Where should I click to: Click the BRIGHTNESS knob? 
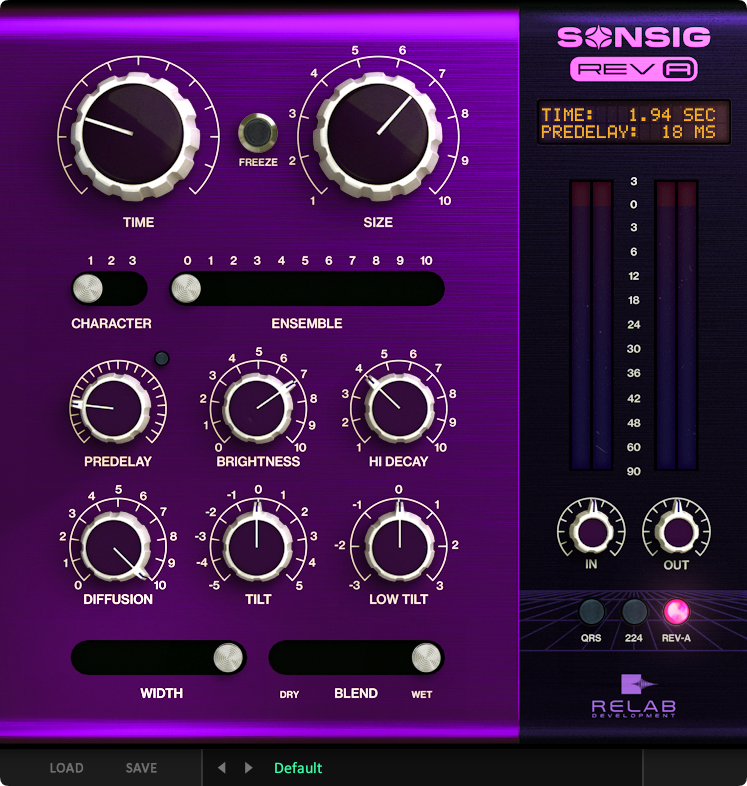[257, 404]
